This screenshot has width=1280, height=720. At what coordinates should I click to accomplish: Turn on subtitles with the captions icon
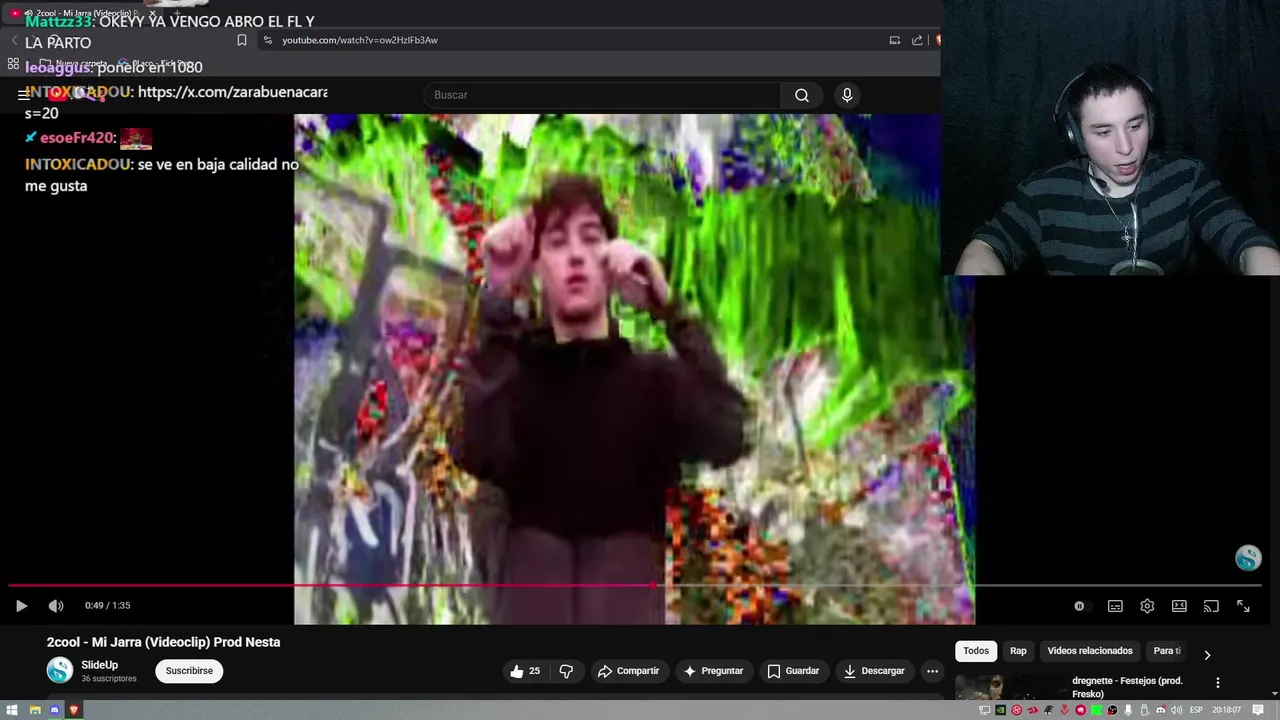click(1115, 606)
